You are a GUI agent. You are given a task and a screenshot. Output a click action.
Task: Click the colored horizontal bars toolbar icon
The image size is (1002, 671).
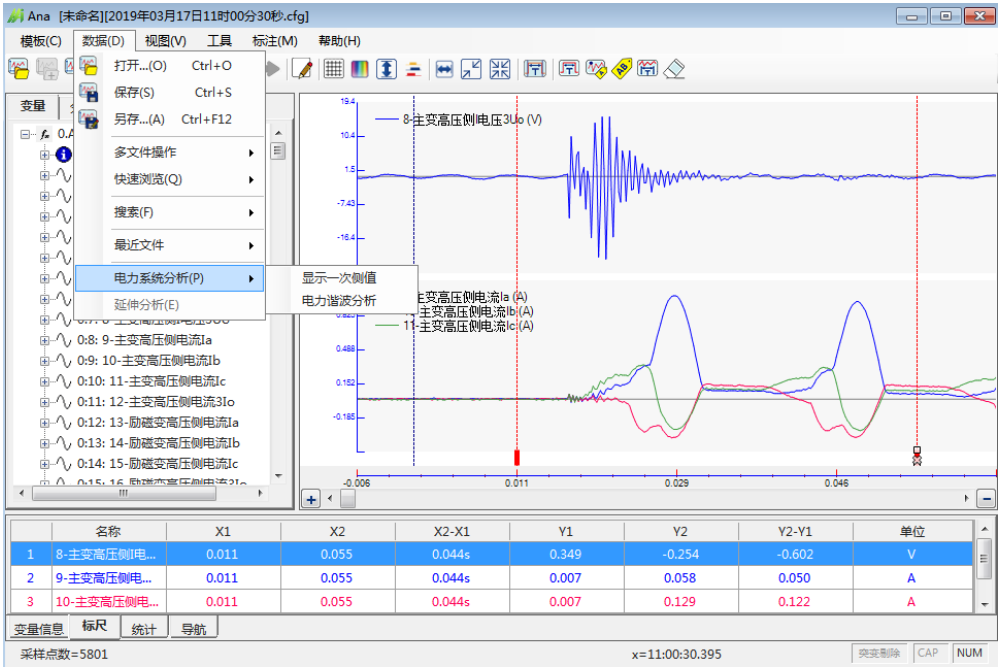click(x=413, y=68)
